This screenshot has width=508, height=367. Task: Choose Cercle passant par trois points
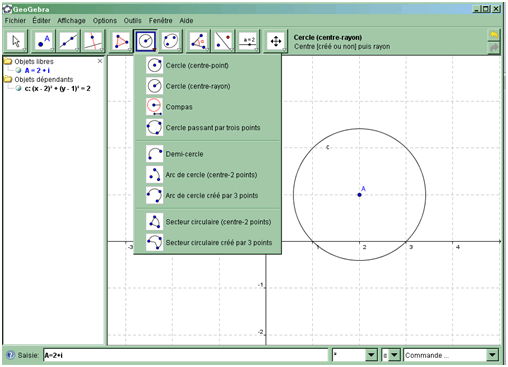208,127
